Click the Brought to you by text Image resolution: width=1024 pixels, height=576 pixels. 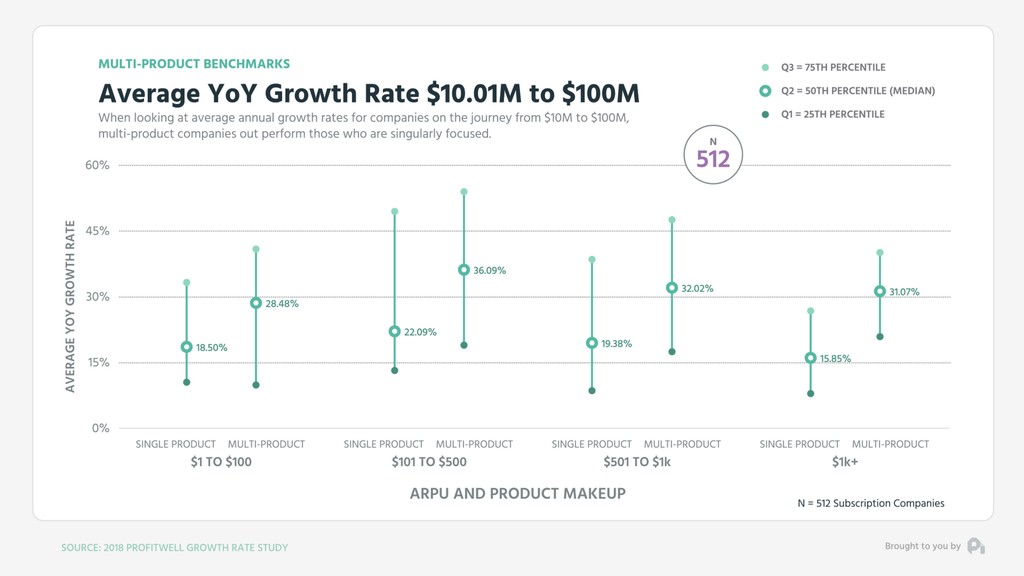click(922, 546)
